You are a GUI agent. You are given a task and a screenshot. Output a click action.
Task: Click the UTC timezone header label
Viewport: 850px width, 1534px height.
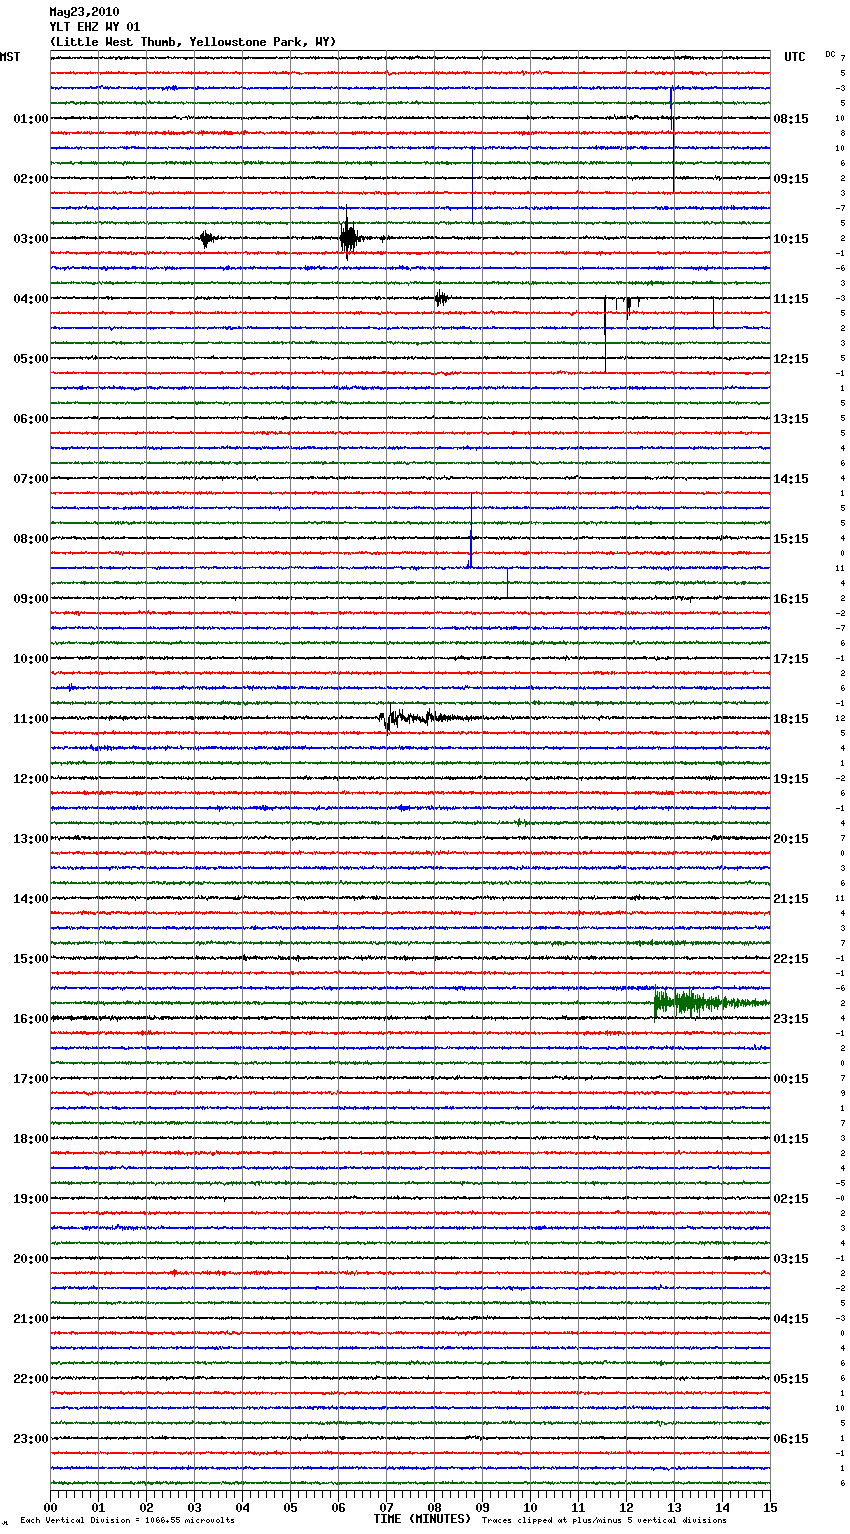point(795,57)
